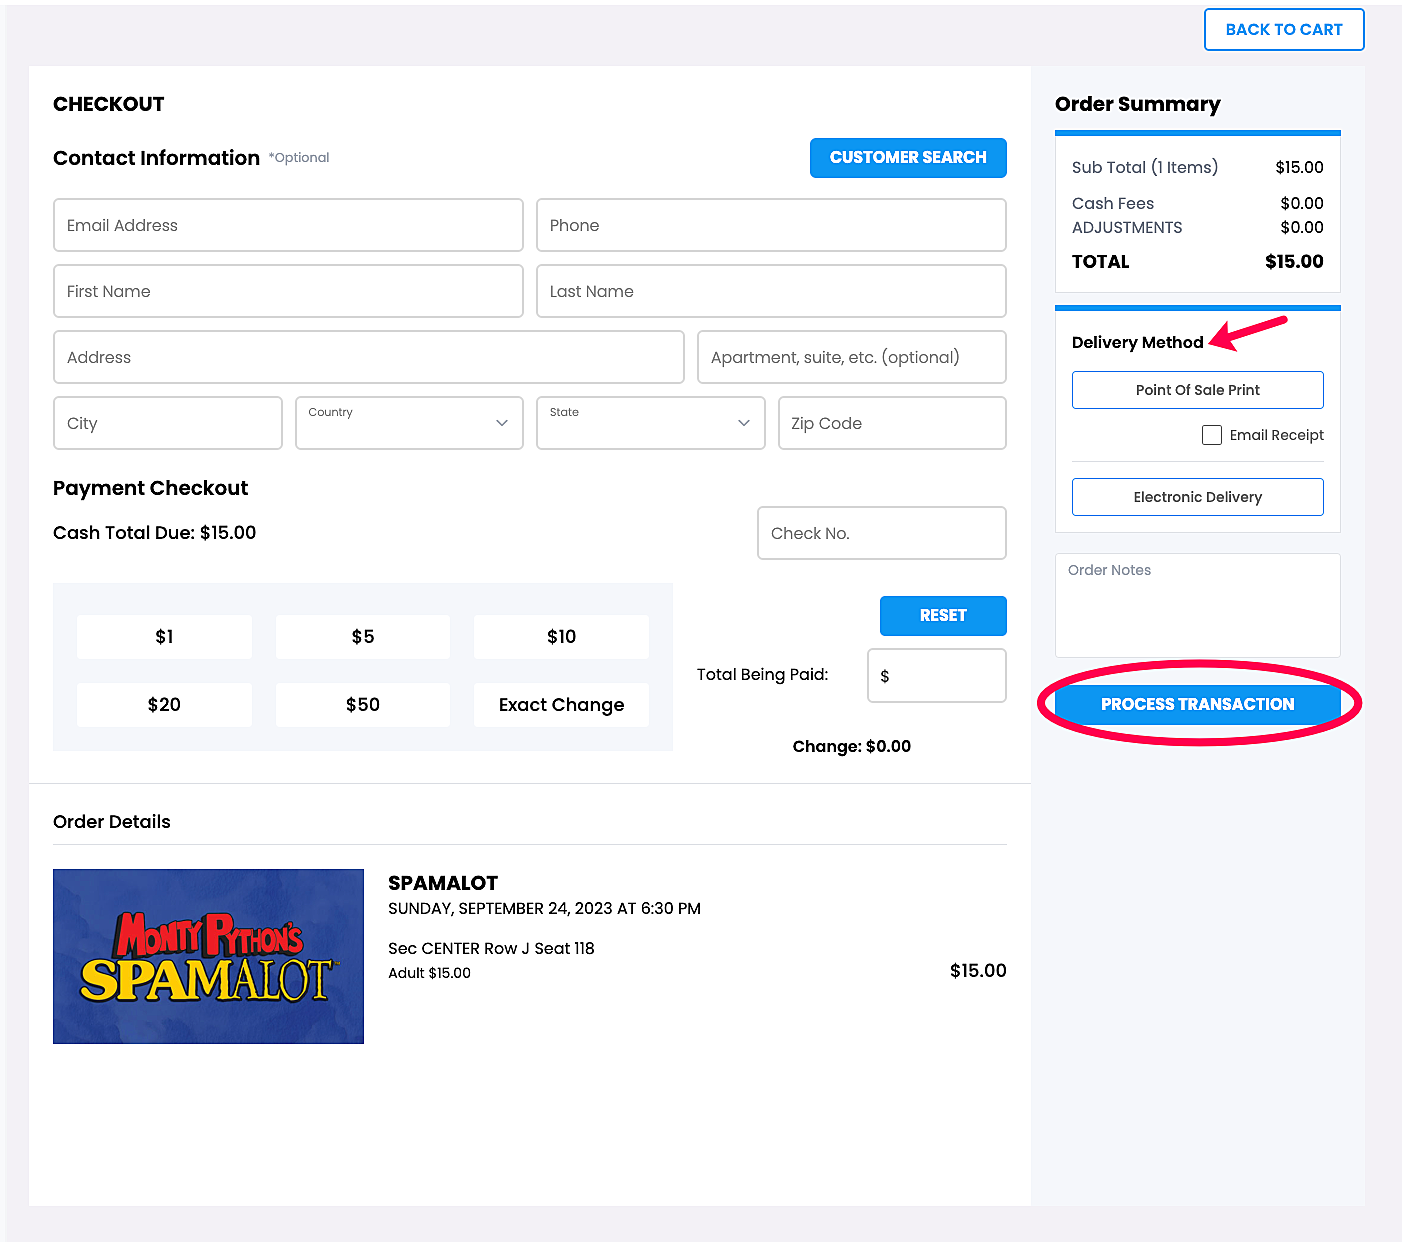1402x1242 pixels.
Task: Choose Exact Change
Action: point(561,705)
